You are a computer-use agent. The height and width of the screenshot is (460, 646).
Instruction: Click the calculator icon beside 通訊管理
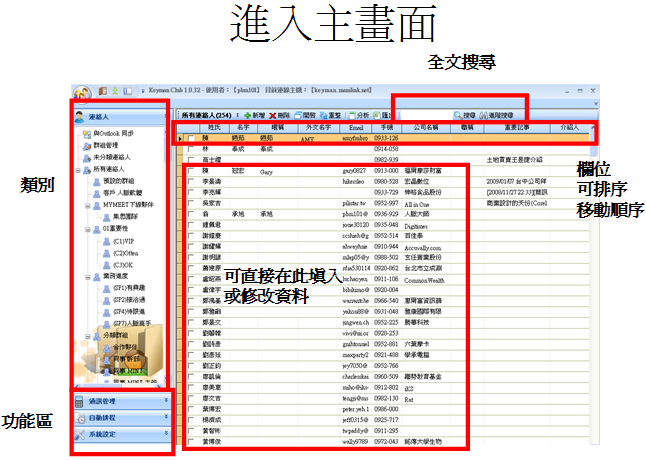coord(79,402)
